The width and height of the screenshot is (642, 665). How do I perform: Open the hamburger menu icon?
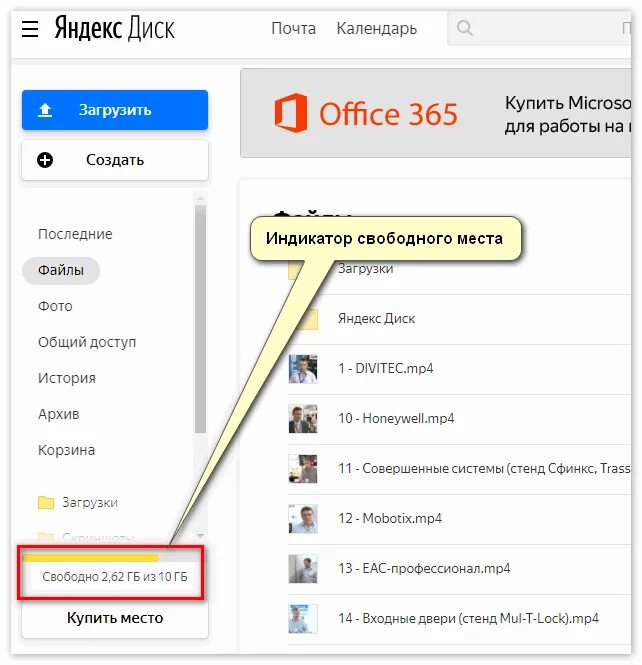tap(30, 29)
